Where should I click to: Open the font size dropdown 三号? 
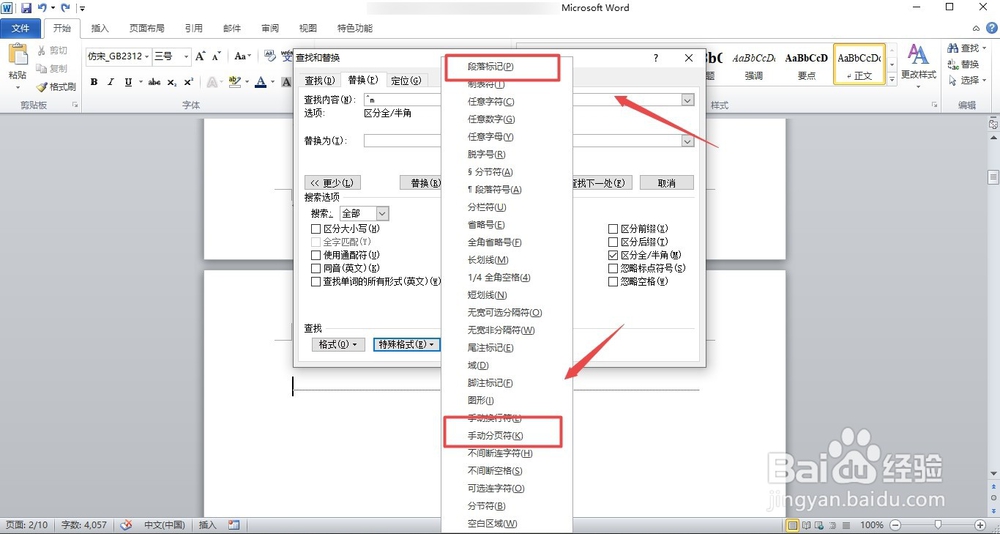pos(186,56)
